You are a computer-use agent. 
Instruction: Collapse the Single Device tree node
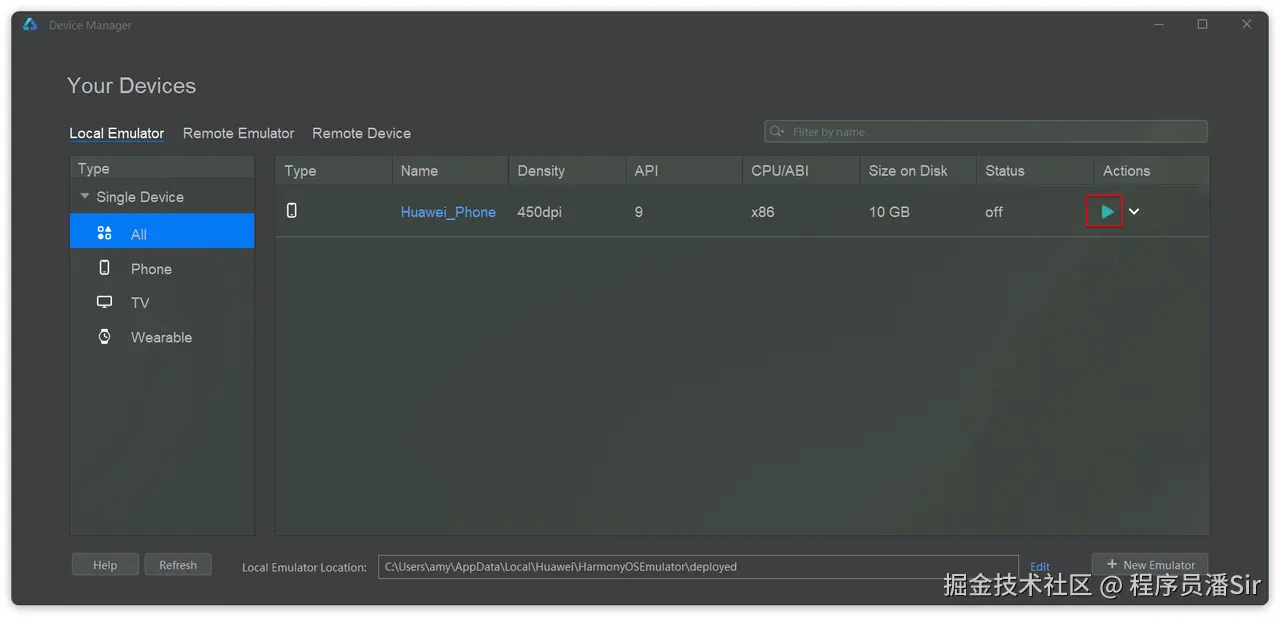pos(85,197)
